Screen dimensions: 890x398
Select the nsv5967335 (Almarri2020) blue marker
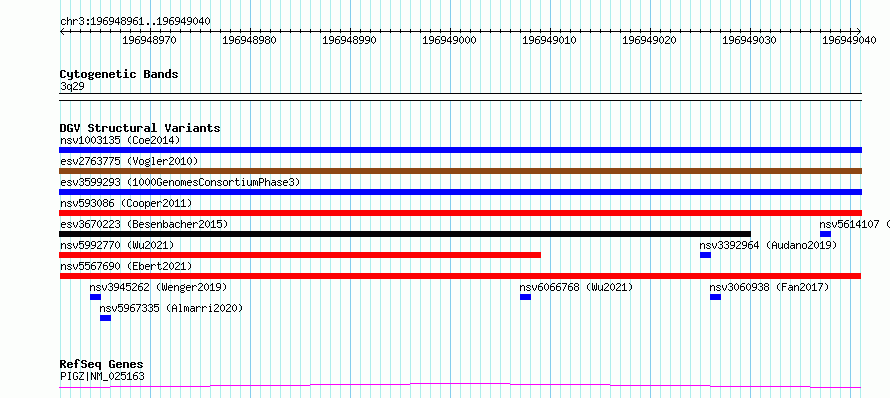pos(106,318)
